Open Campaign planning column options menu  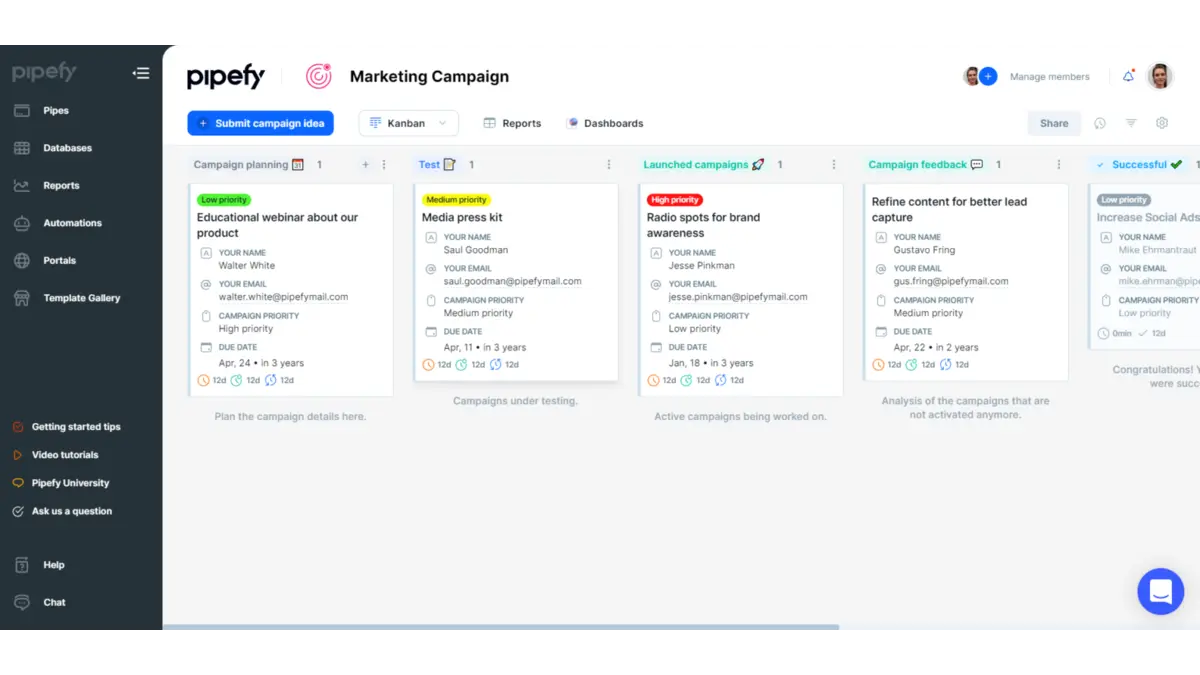click(384, 165)
